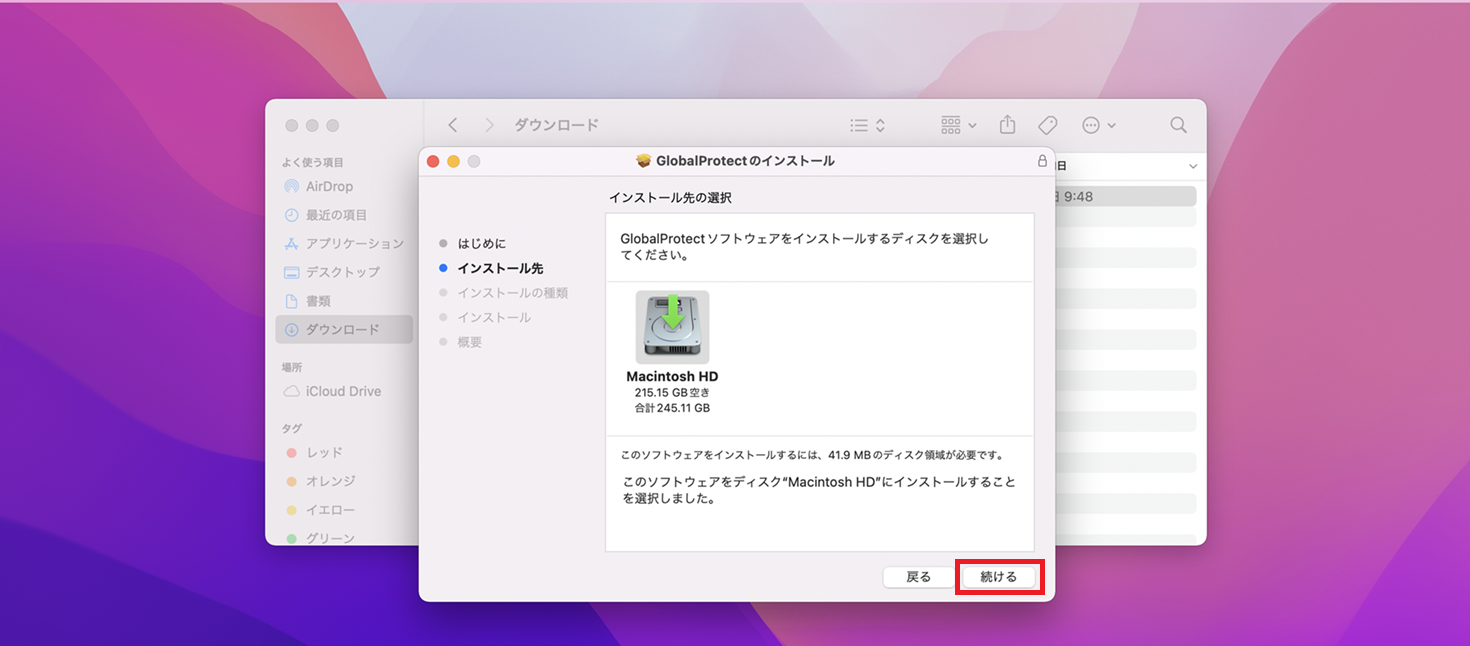Open the Finder action (ellipsis) menu
Viewport: 1470px width, 646px height.
coord(1099,125)
